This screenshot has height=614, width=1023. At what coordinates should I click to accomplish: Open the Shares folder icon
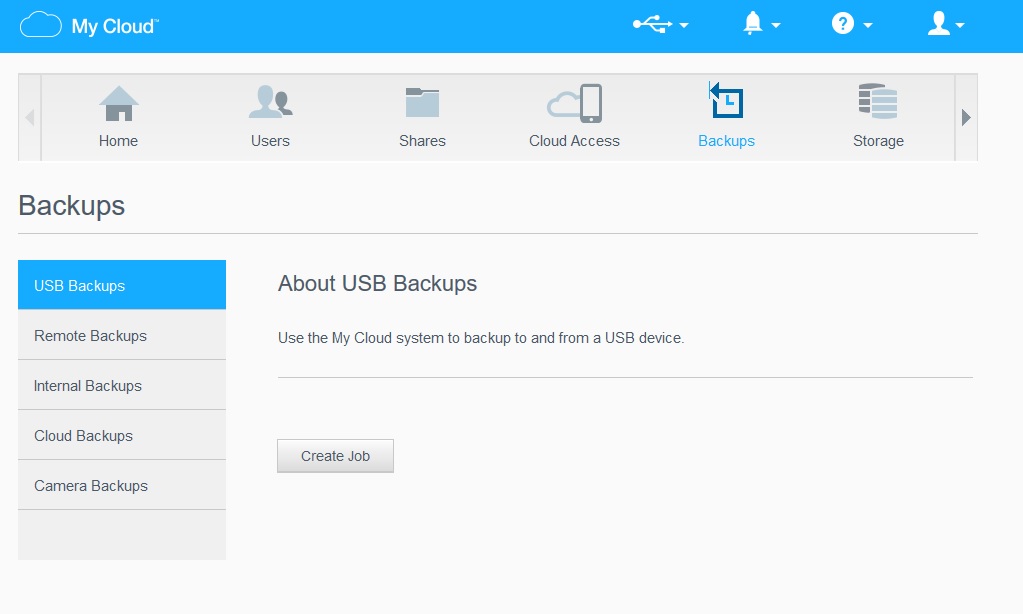422,102
